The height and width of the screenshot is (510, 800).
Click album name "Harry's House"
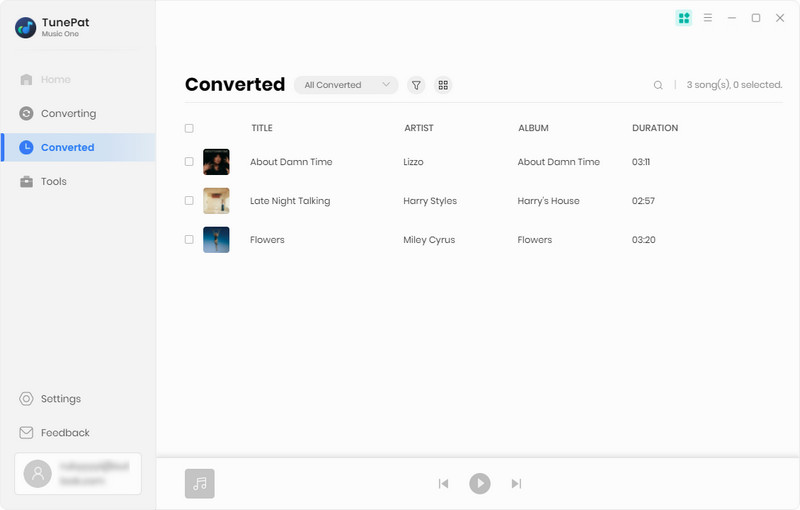click(x=548, y=201)
